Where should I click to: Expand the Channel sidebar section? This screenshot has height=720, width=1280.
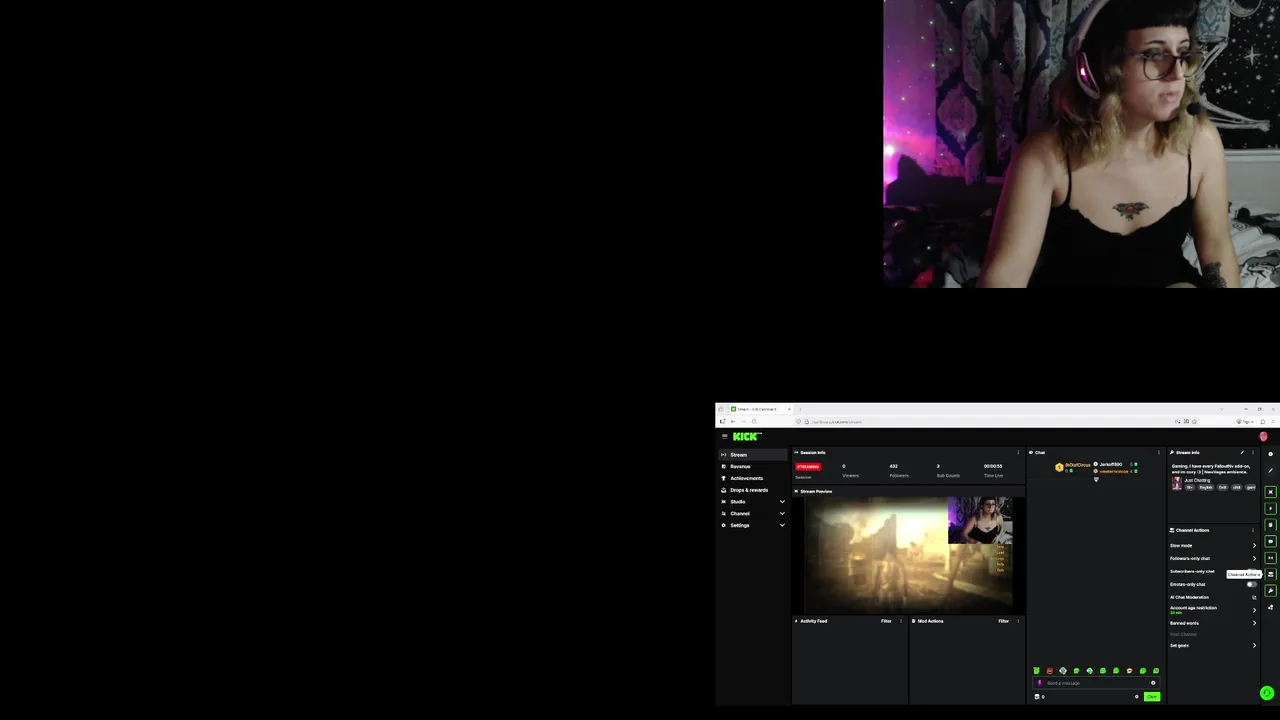[752, 514]
